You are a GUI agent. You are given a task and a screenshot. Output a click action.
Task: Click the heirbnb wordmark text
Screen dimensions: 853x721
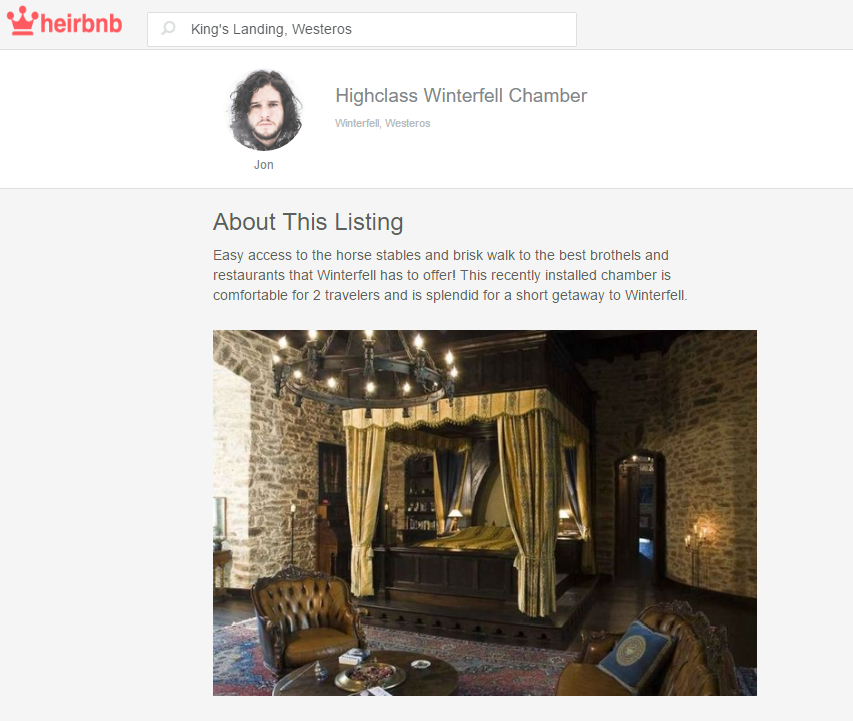pos(81,23)
